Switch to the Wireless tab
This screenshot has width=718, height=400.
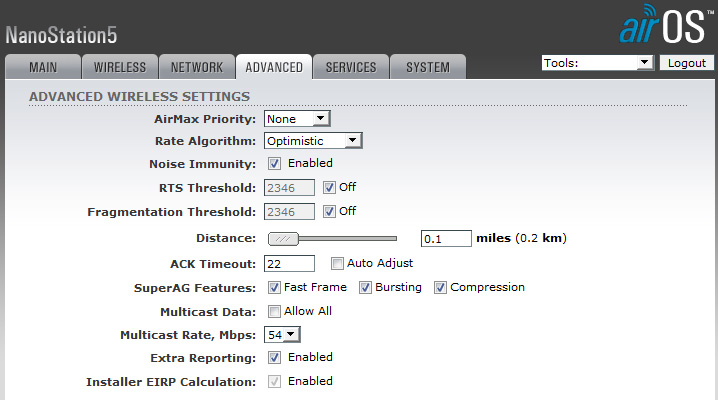[120, 67]
